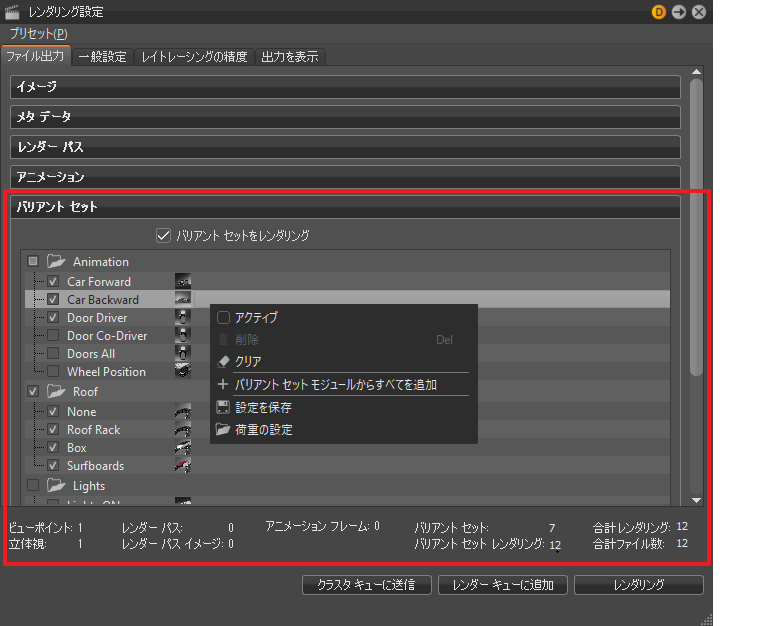Click the floppy disk icon beside 設定を保存
The height and width of the screenshot is (626, 768).
coord(223,407)
